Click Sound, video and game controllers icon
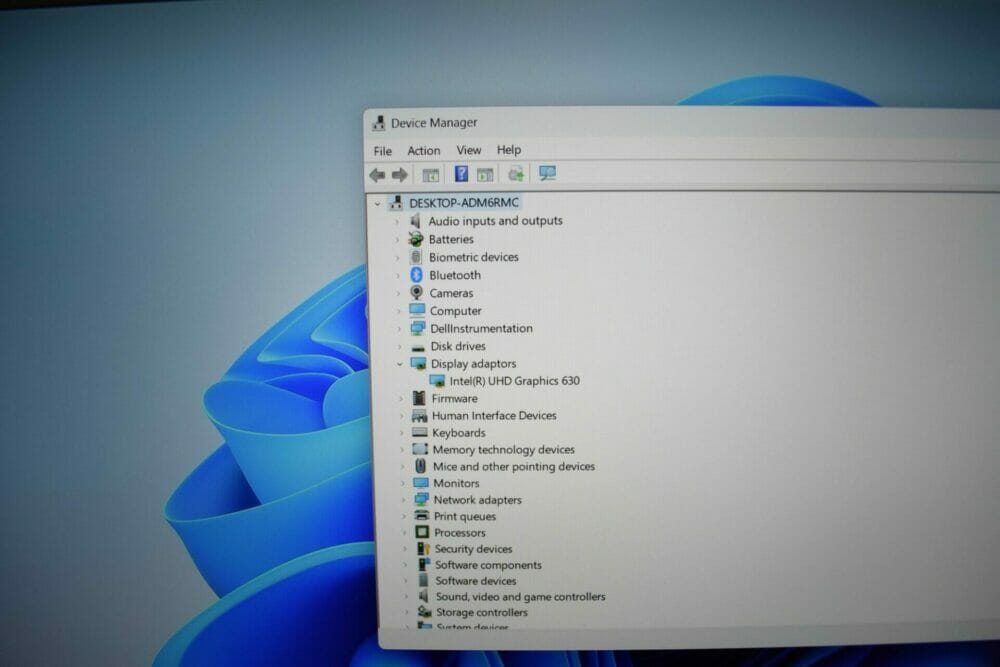This screenshot has width=1000, height=667. [x=423, y=596]
